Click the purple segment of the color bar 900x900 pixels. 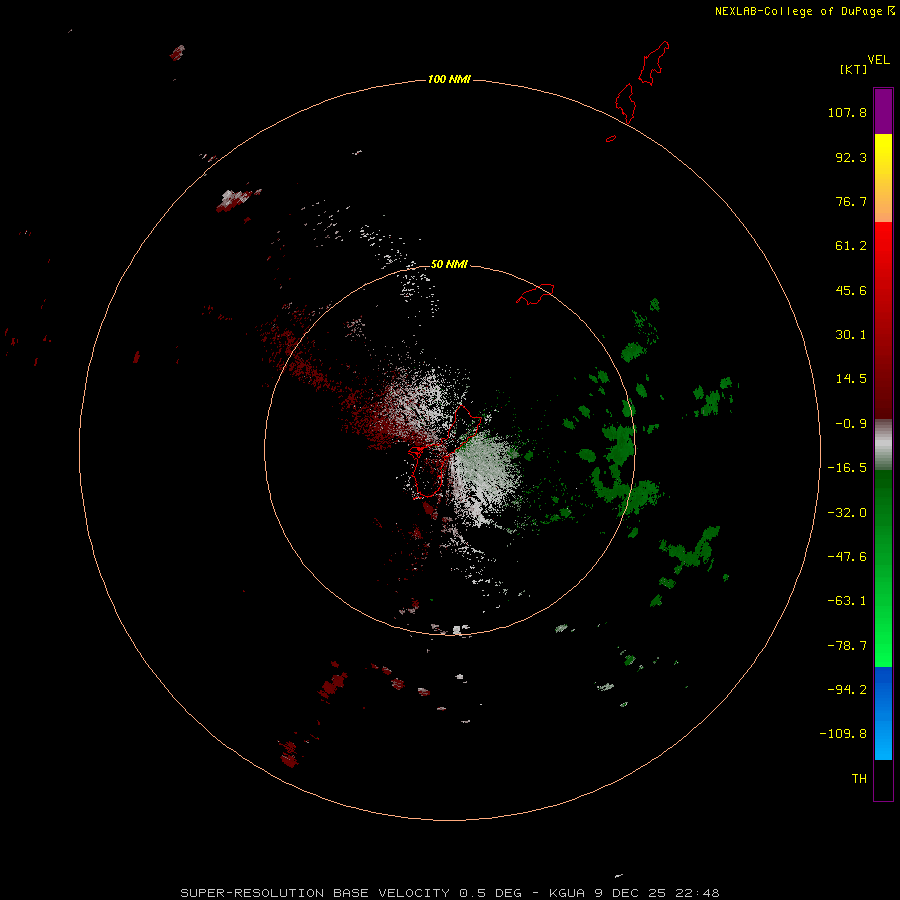point(883,111)
